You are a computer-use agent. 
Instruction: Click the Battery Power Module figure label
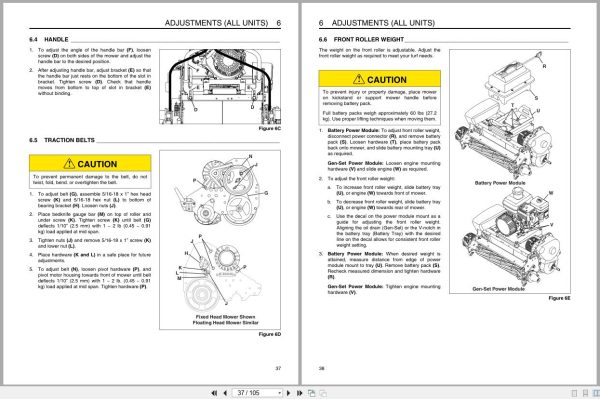[x=500, y=183]
